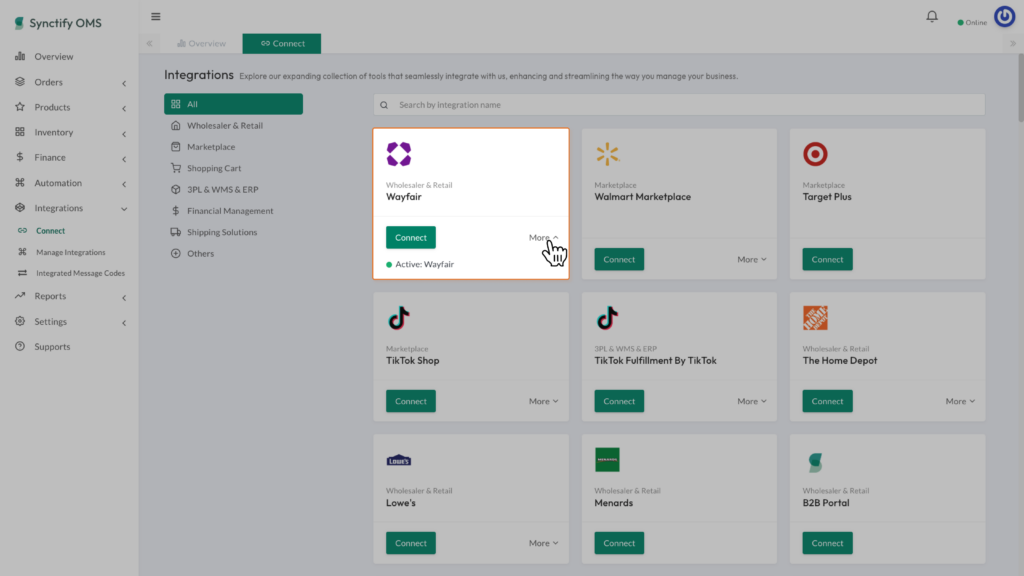Select the Connect tab

pos(282,43)
